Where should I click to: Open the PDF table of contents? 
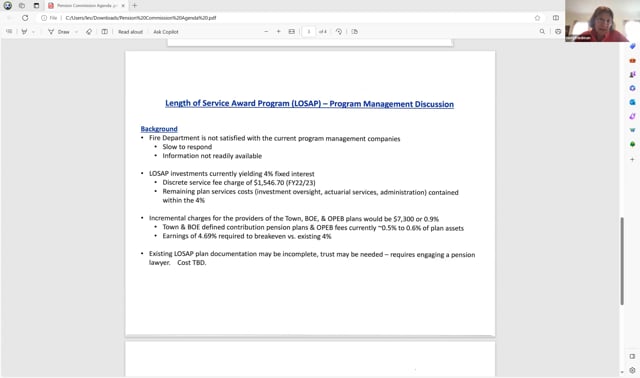pos(9,31)
